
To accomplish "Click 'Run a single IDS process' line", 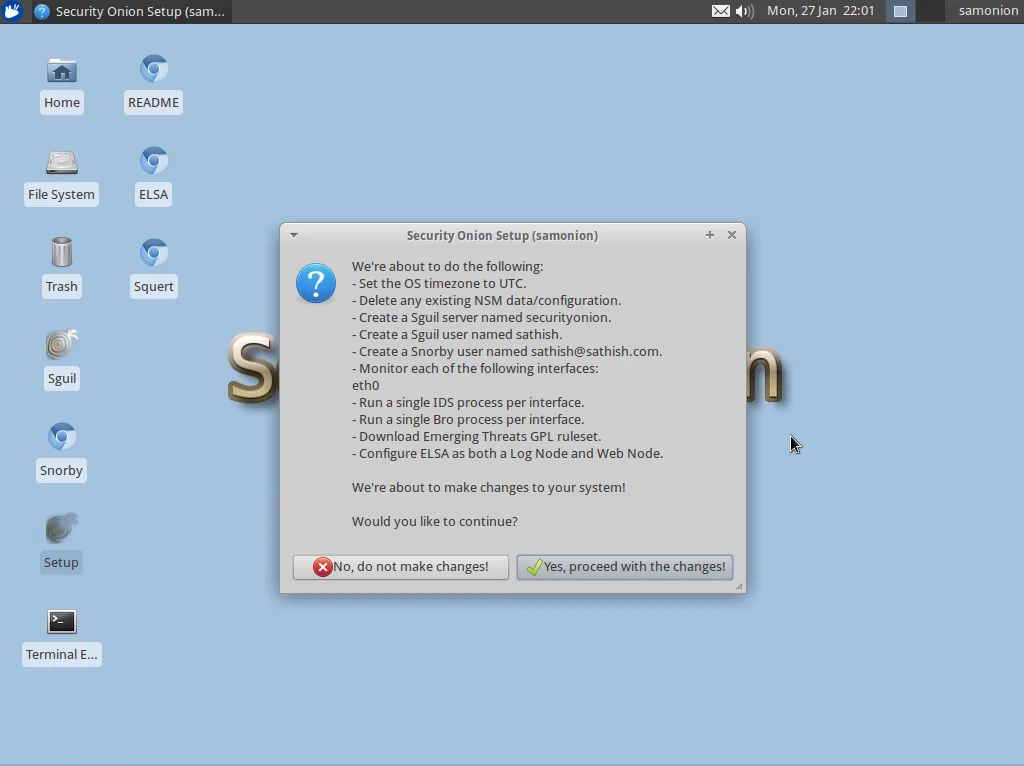I will [468, 402].
